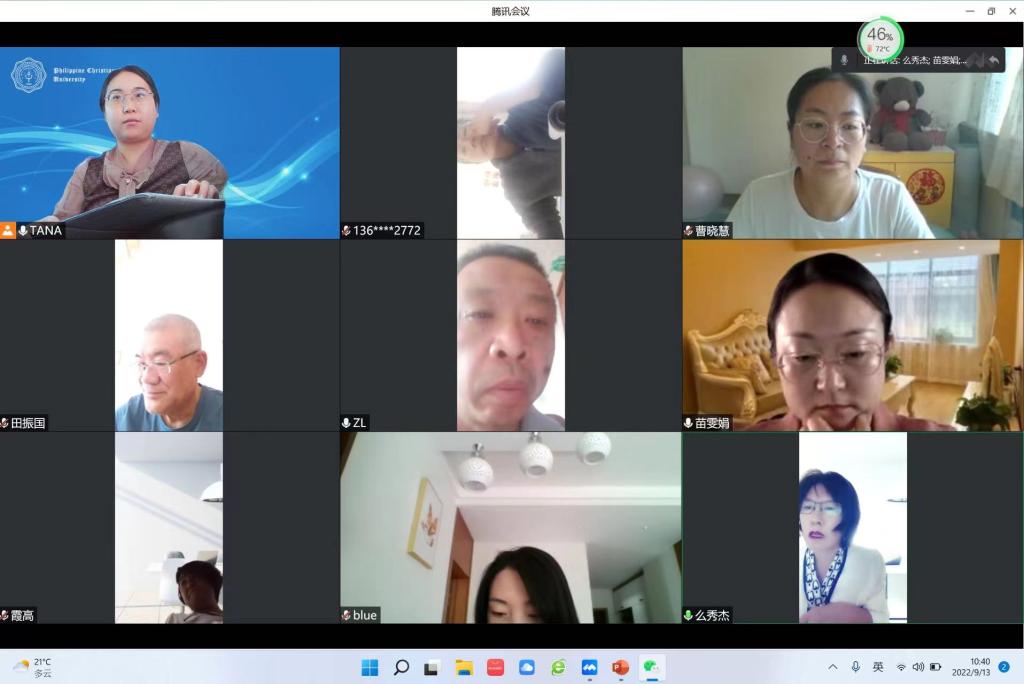Click the microphone icon in the speaking bar
The image size is (1024, 684).
844,60
